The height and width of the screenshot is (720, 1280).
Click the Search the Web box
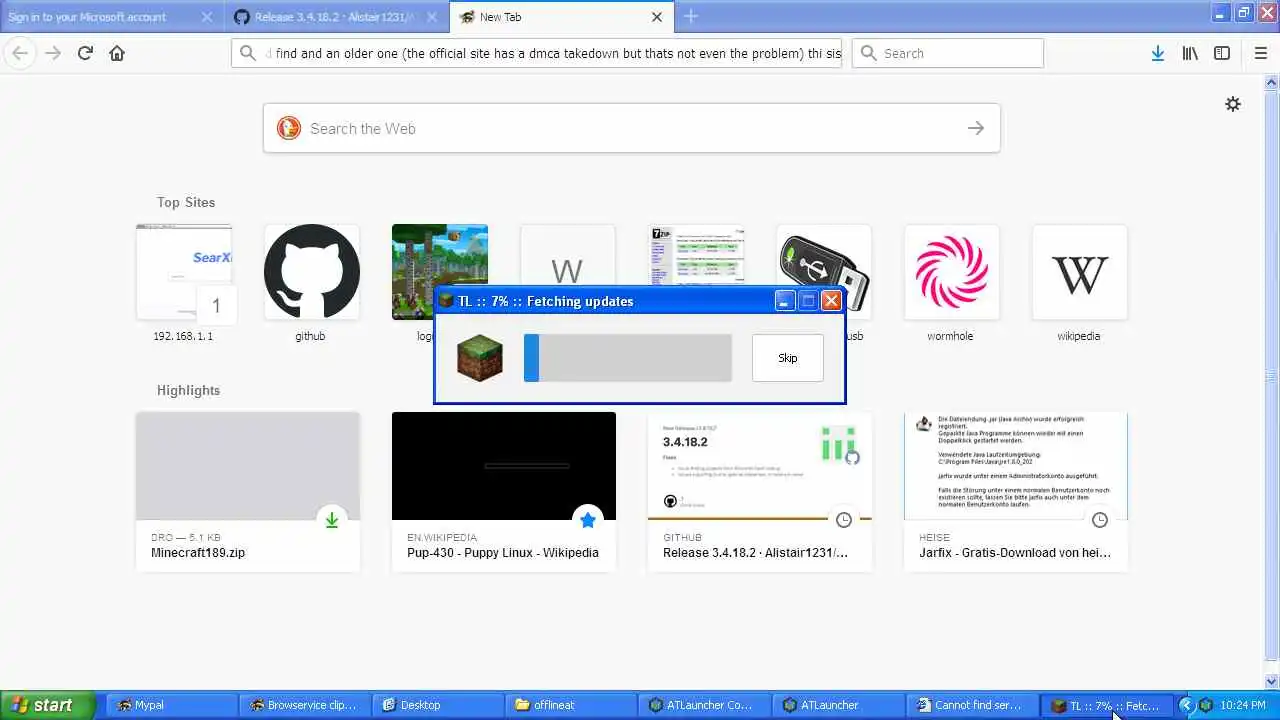632,128
